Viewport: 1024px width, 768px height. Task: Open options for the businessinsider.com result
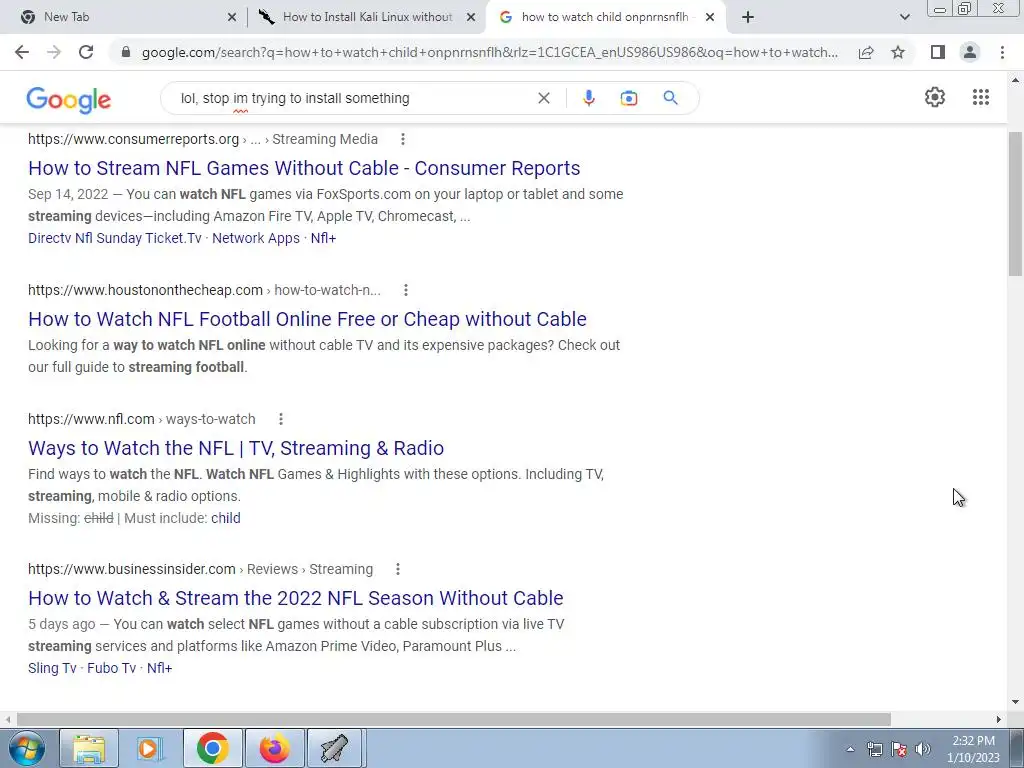[398, 569]
